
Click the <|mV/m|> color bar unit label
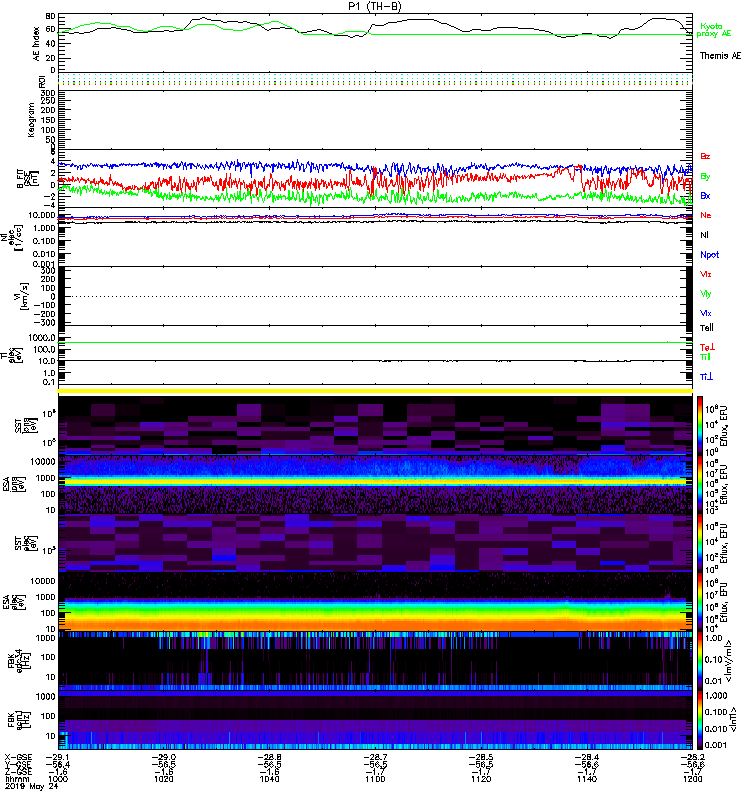click(730, 661)
